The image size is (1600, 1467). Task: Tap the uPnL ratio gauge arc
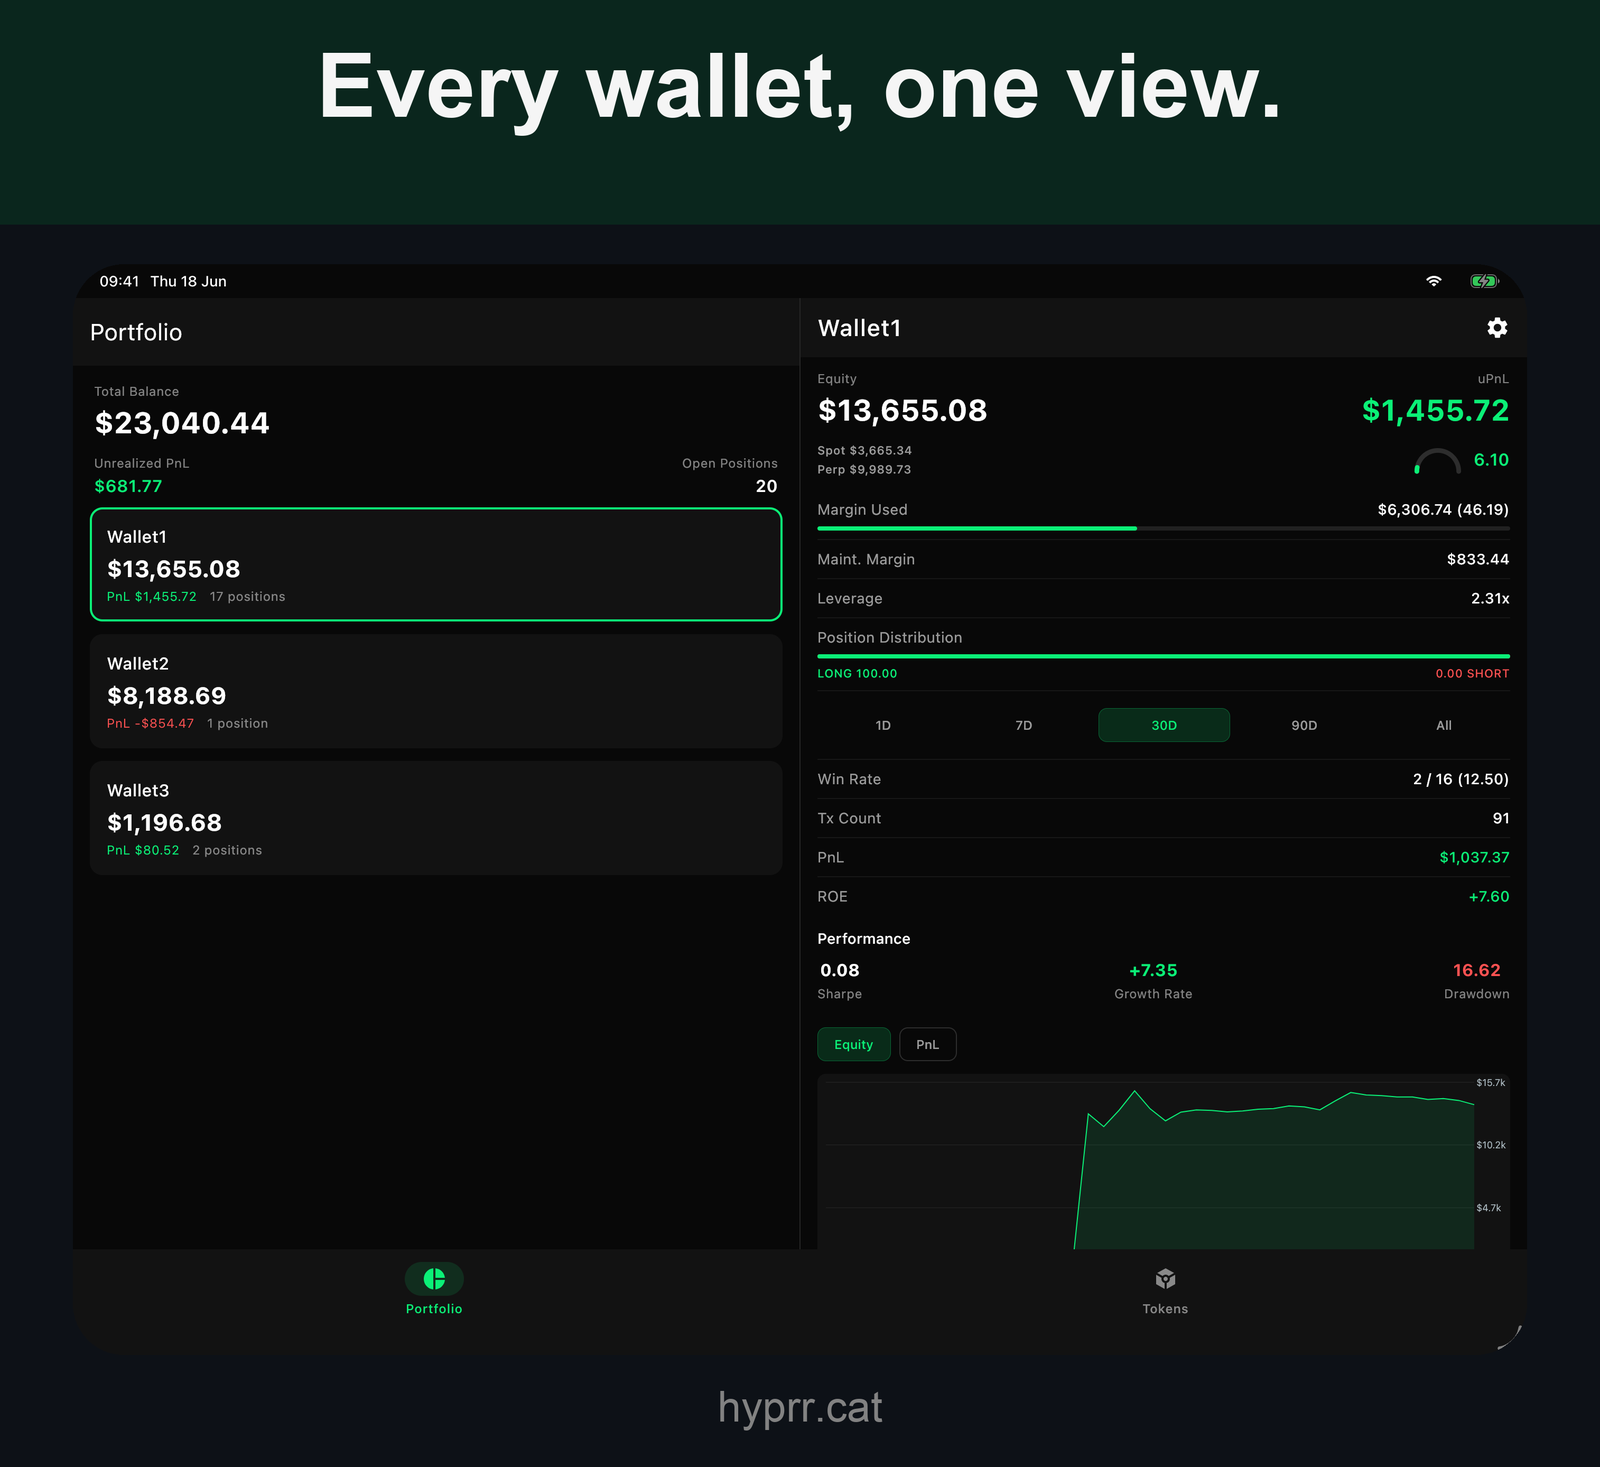click(1437, 461)
